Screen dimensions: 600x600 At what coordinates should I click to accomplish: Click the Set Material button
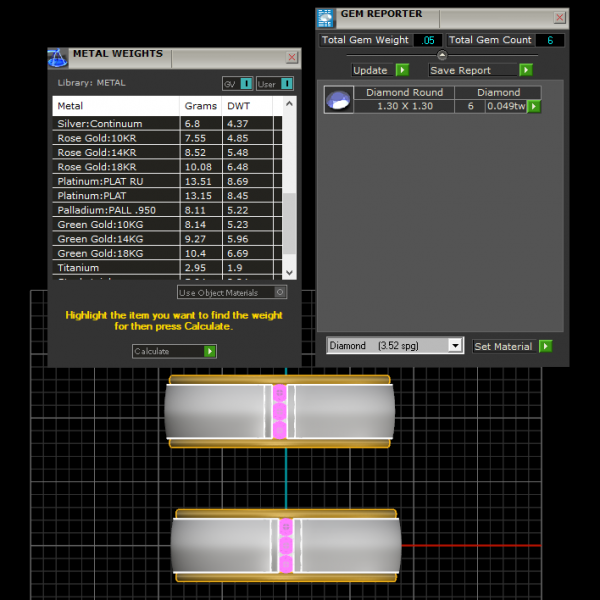pyautogui.click(x=503, y=346)
